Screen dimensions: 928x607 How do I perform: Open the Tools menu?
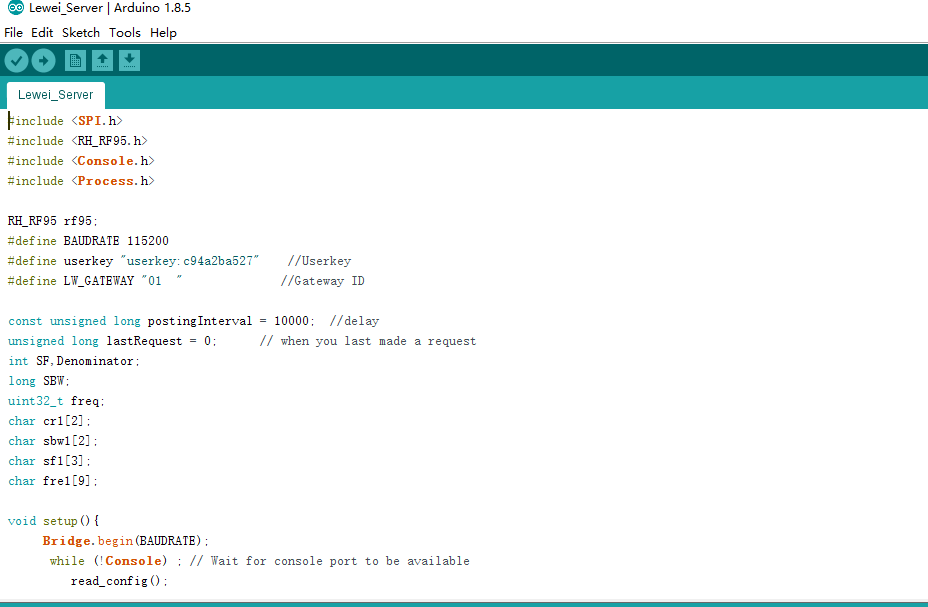tap(124, 33)
